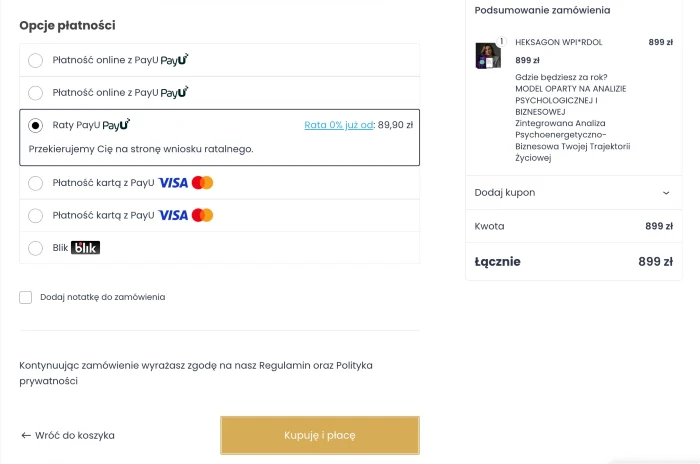This screenshot has width=700, height=464.
Task: Go back via the Wróć do koszyka link
Action: [74, 436]
